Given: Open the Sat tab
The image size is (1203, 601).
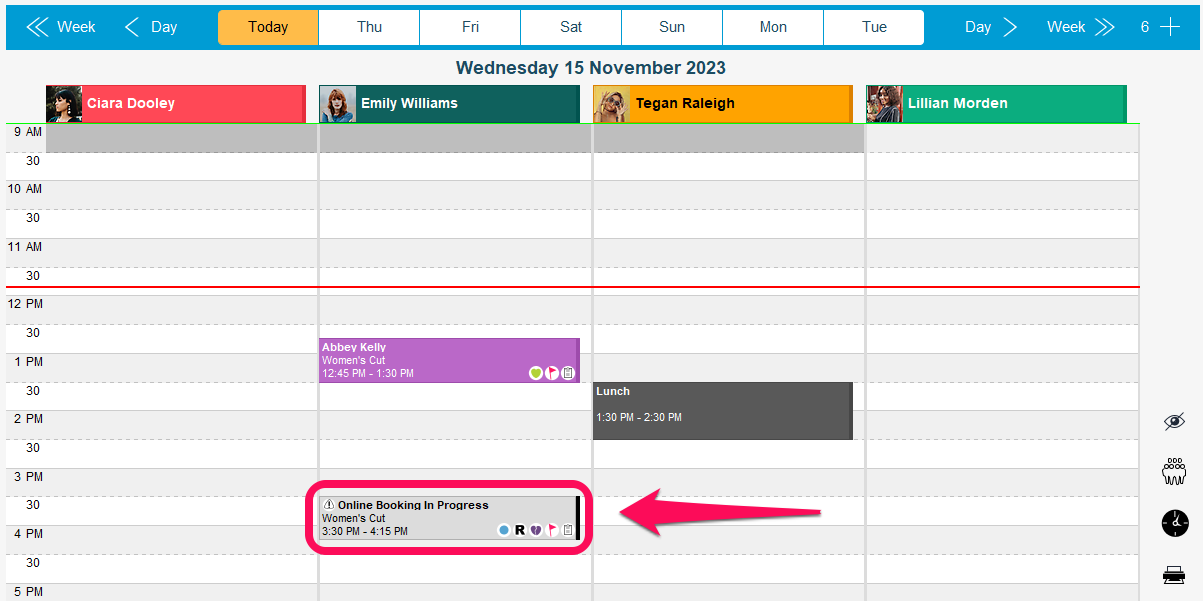Looking at the screenshot, I should pyautogui.click(x=571, y=27).
